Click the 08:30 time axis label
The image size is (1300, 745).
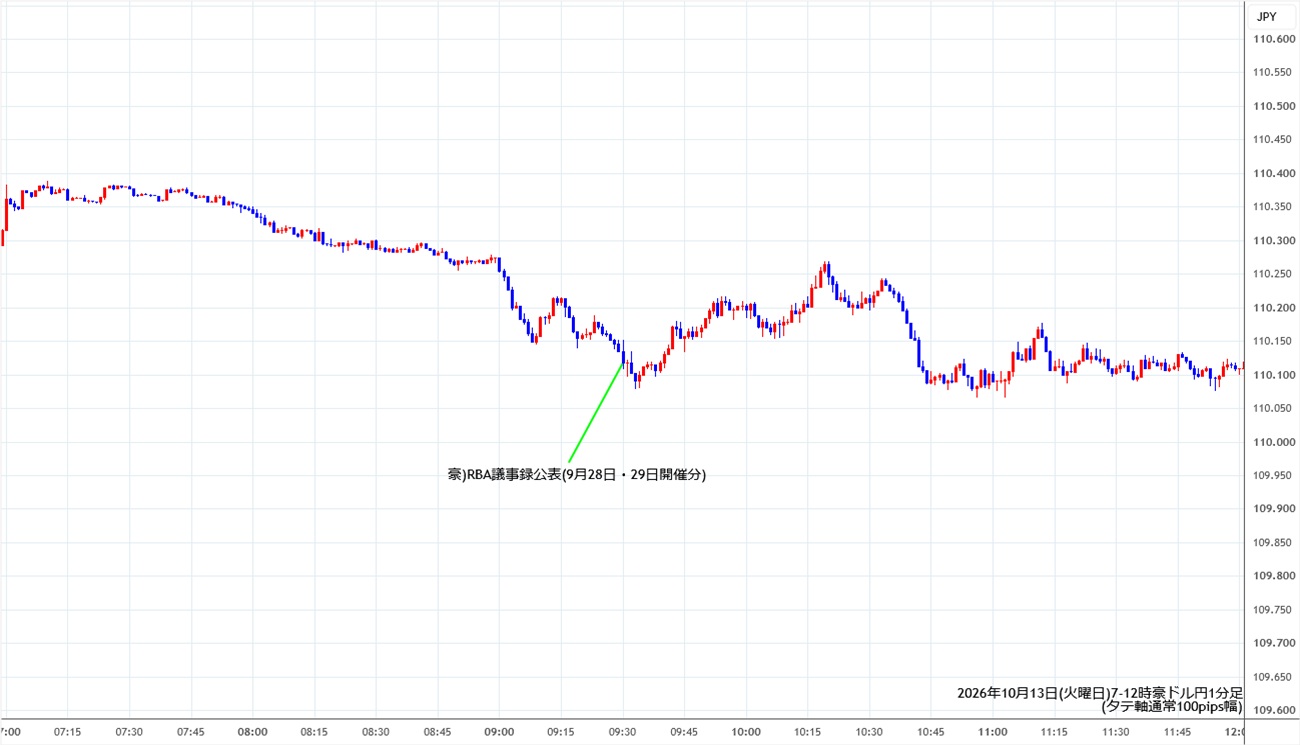(376, 732)
